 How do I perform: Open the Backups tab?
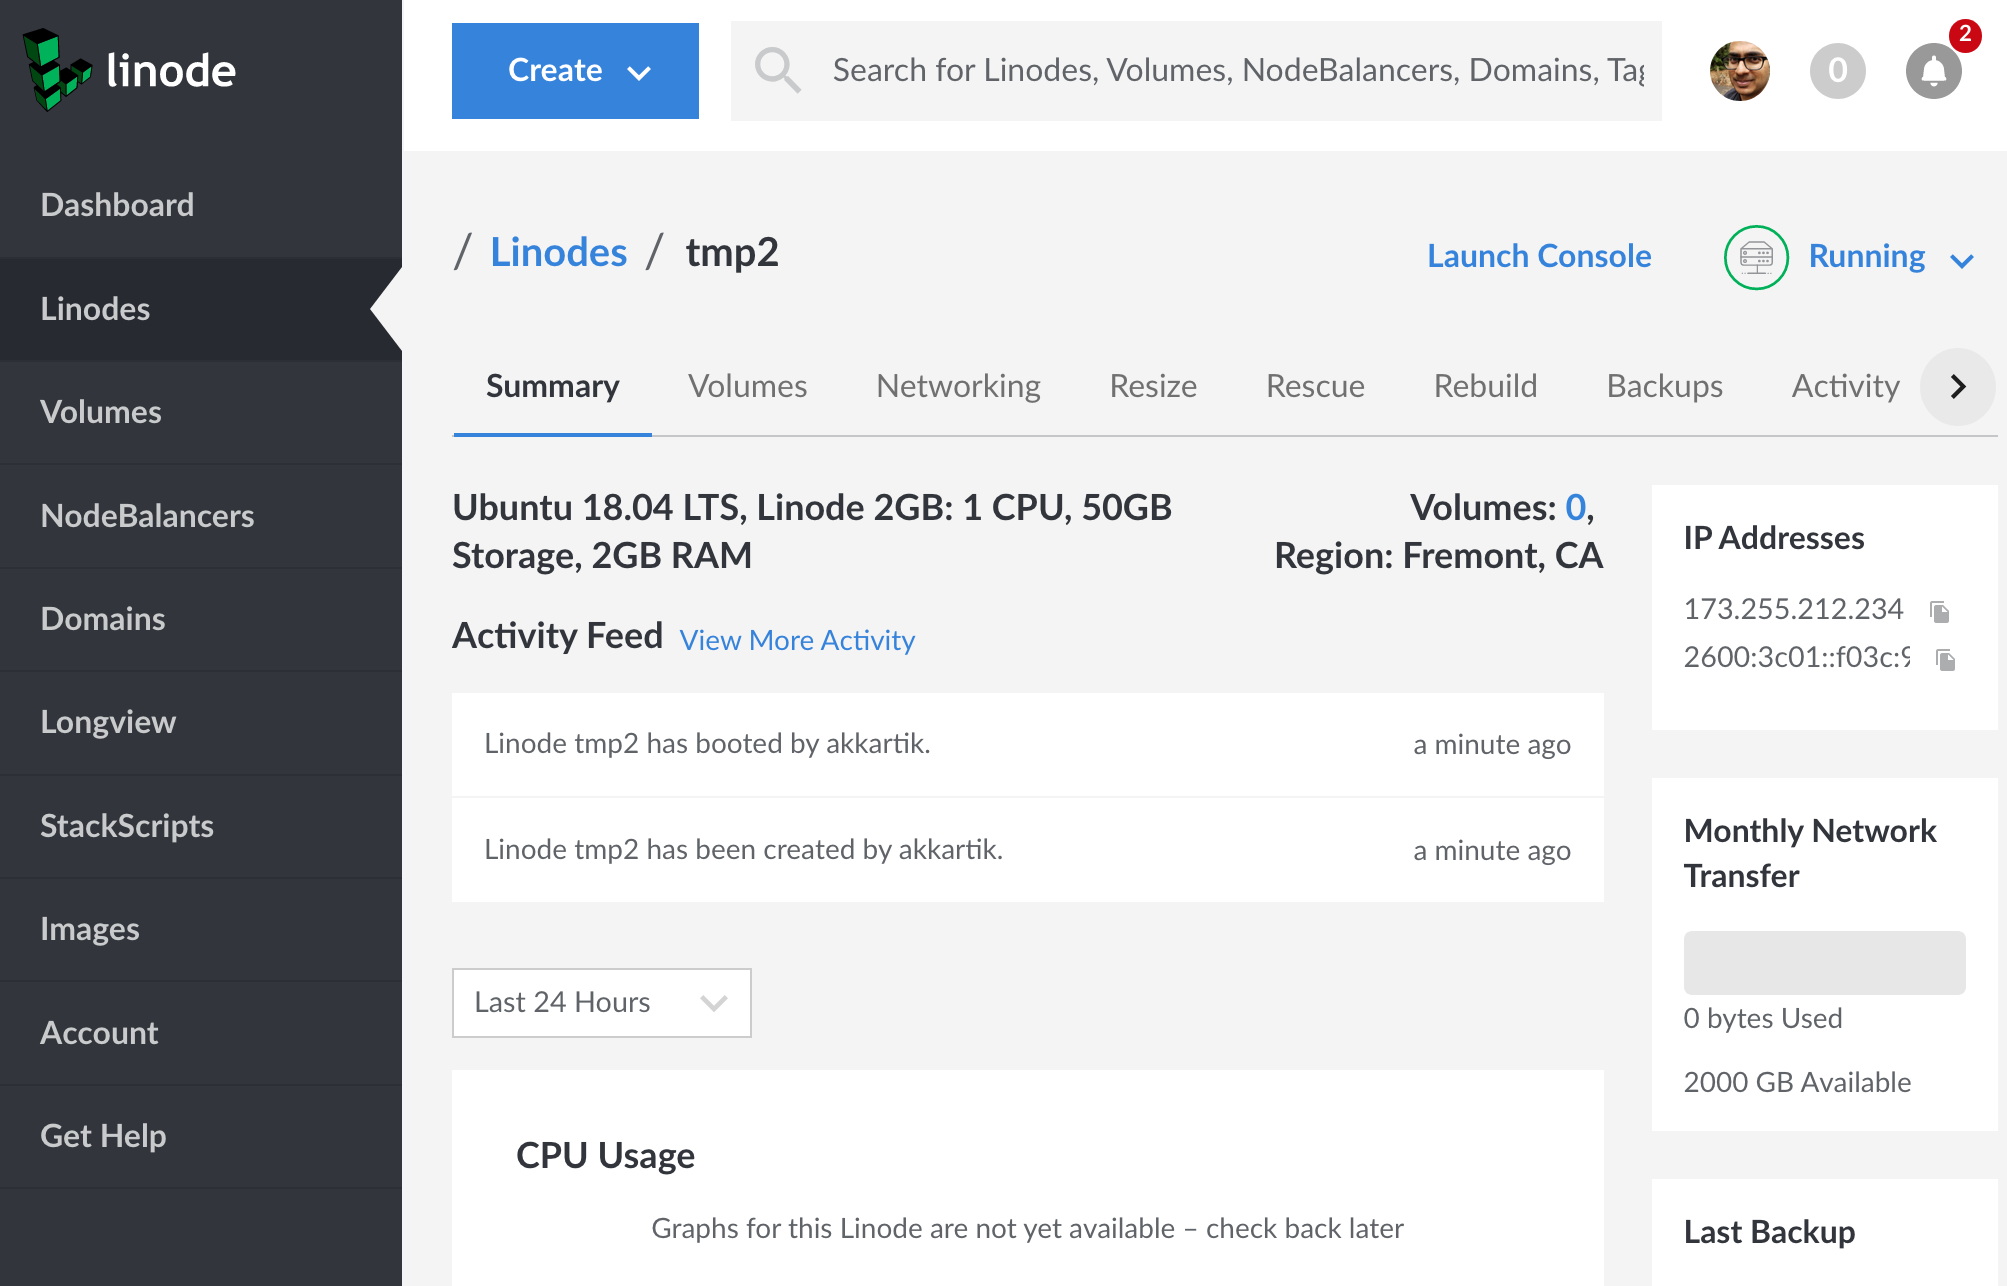click(1664, 386)
